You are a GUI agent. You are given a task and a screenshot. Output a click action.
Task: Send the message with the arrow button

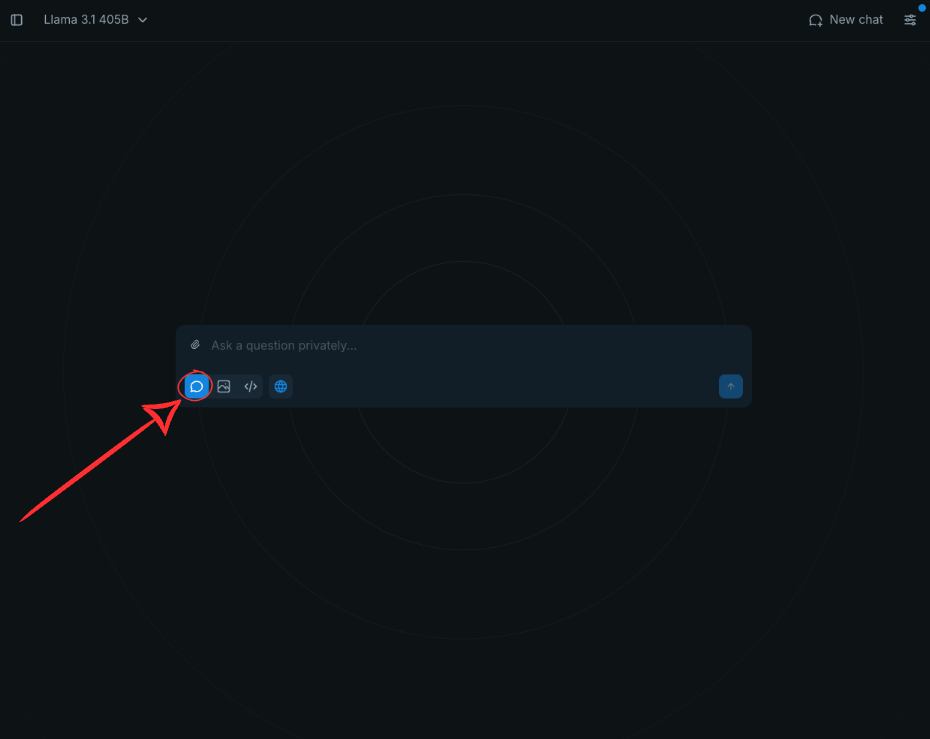click(730, 387)
